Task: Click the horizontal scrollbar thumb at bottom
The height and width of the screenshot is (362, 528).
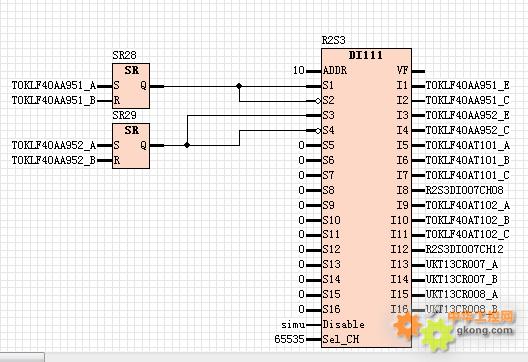Action: pos(22,357)
